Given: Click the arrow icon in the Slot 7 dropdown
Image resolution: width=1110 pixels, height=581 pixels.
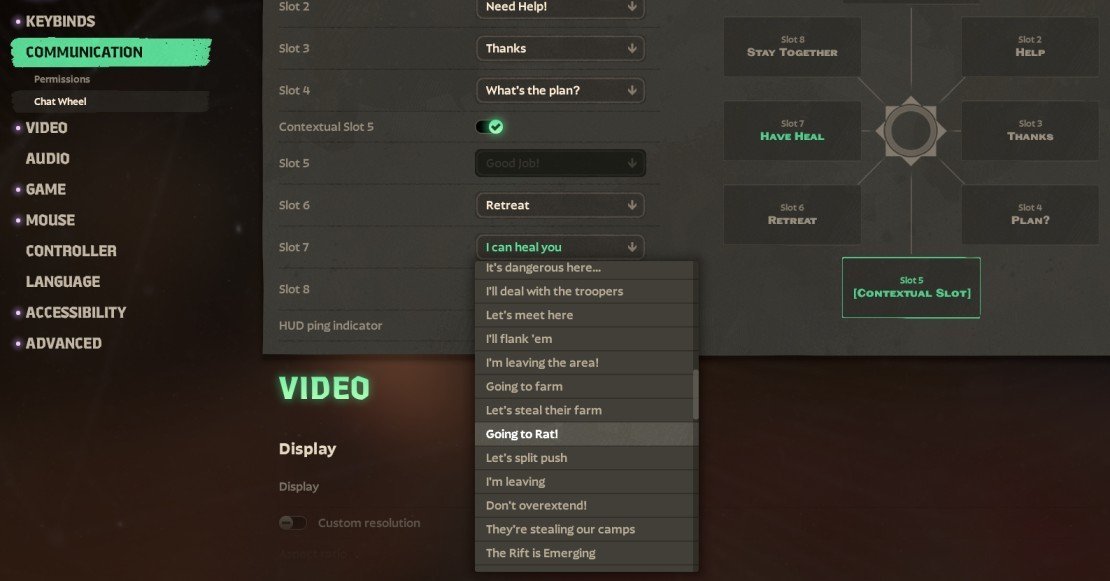Looking at the screenshot, I should (x=631, y=247).
